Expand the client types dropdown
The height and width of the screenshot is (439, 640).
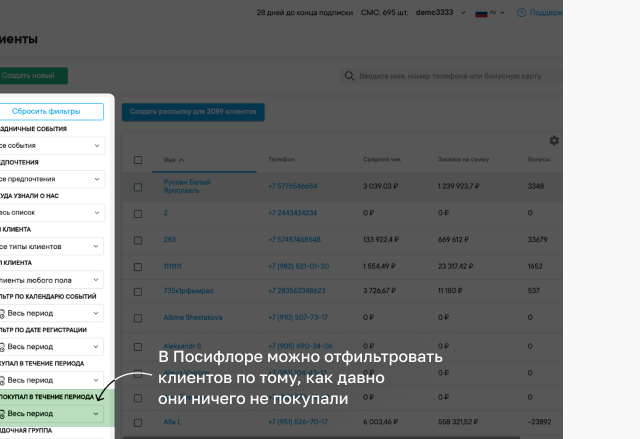click(x=51, y=246)
